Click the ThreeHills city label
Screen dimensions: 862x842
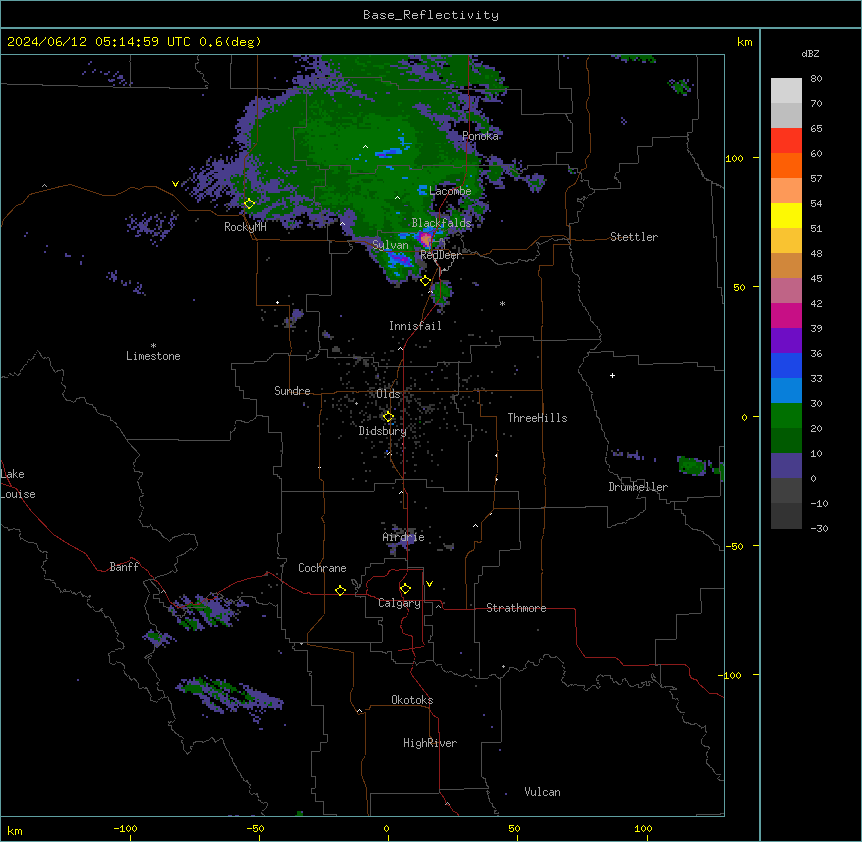pyautogui.click(x=537, y=418)
